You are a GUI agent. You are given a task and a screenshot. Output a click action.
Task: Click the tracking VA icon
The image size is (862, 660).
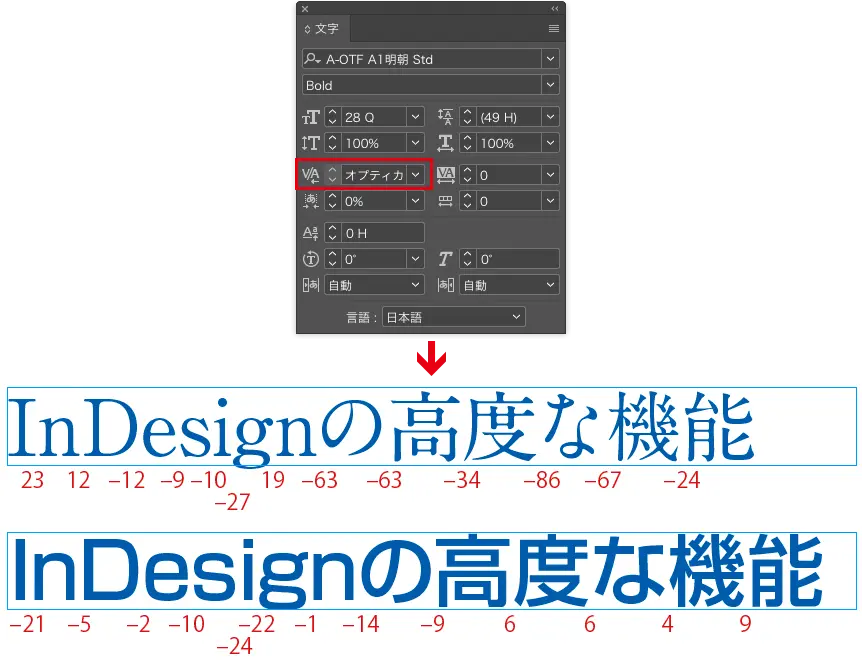point(446,174)
